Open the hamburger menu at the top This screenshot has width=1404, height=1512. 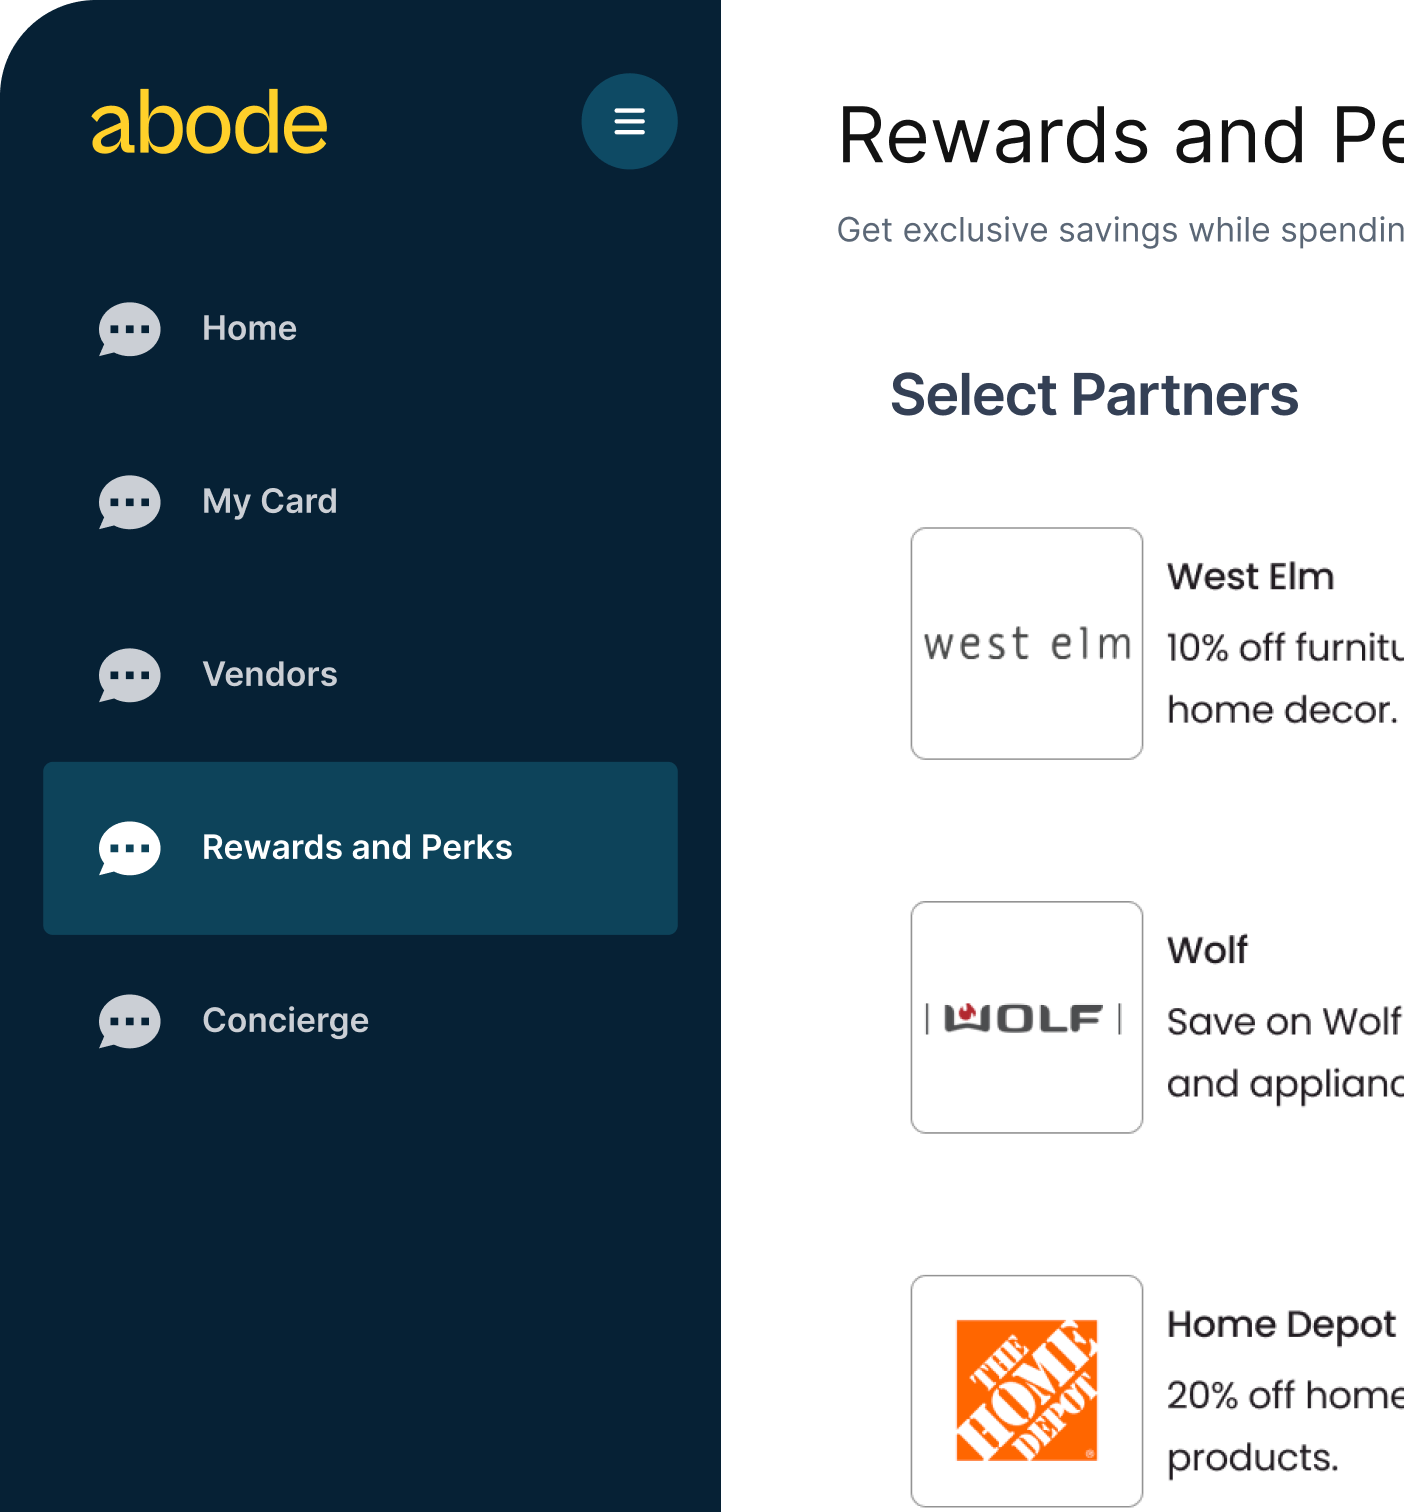click(629, 120)
